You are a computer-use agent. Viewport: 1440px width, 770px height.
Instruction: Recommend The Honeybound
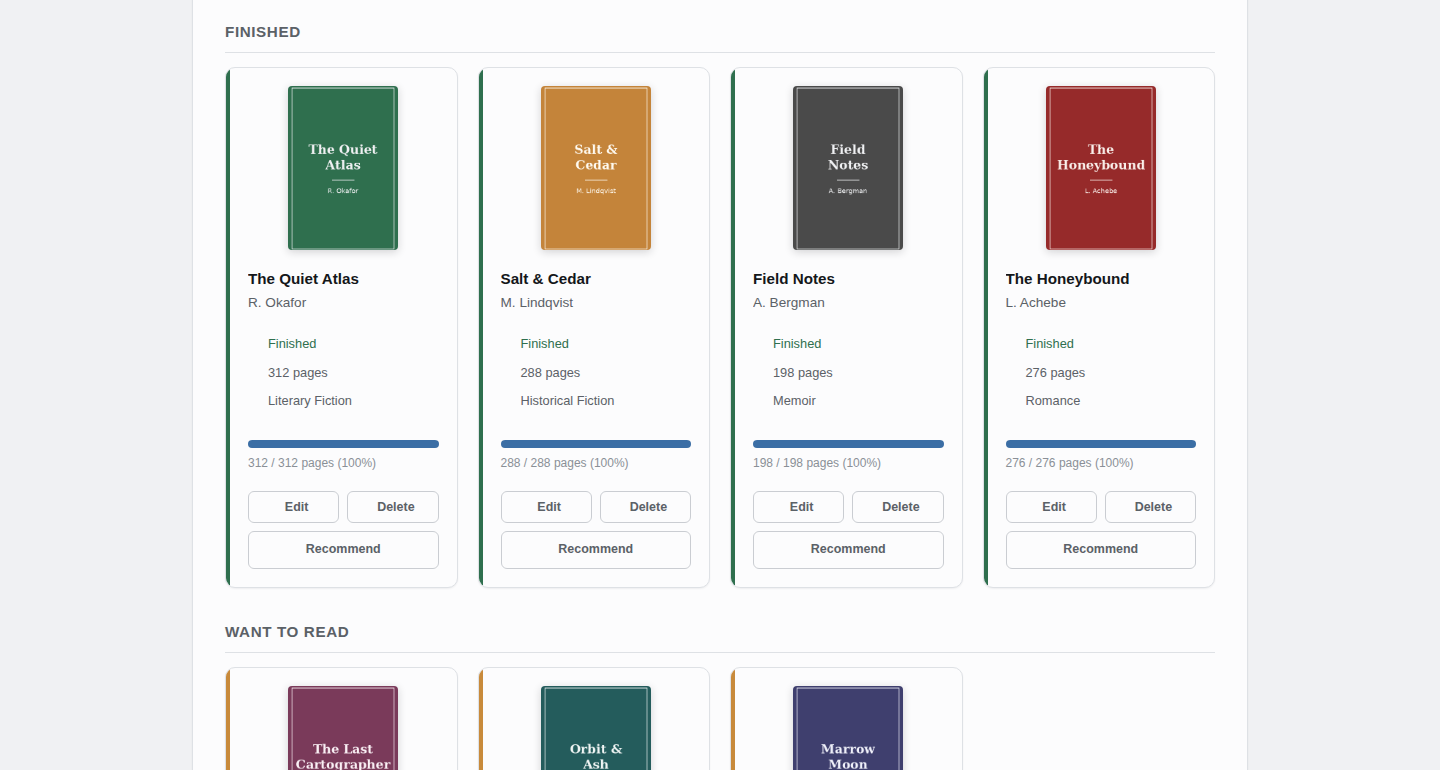point(1101,550)
